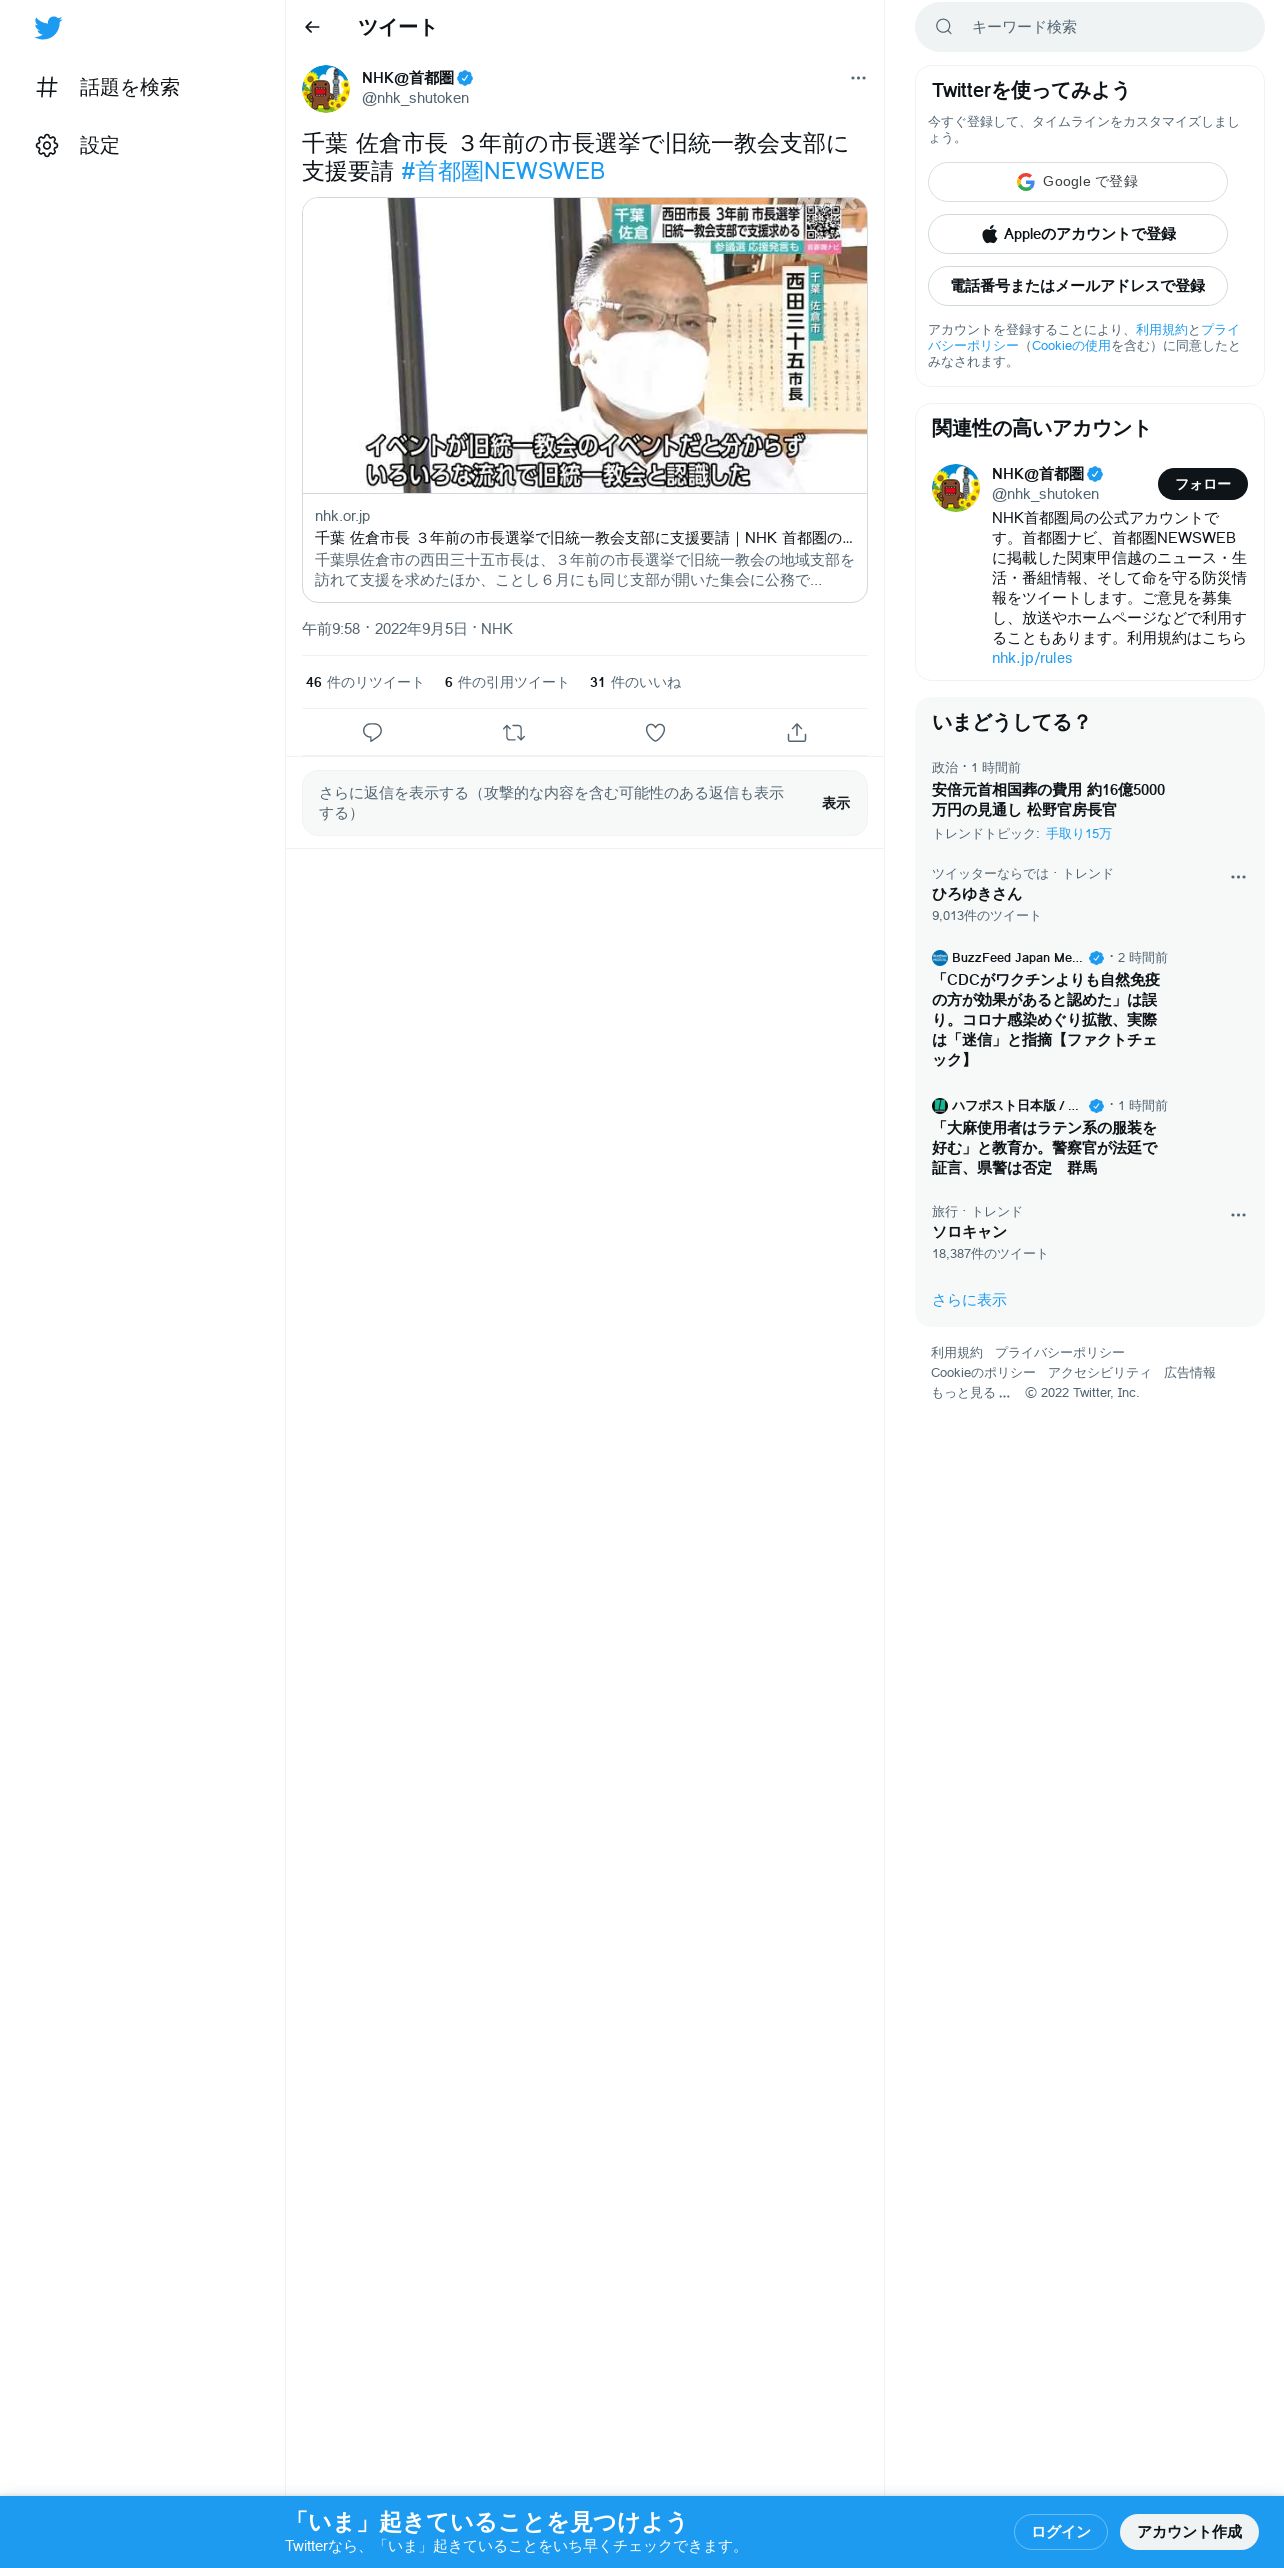1284x2568 pixels.
Task: Open the nhk.or.jp link card text
Action: [x=585, y=548]
